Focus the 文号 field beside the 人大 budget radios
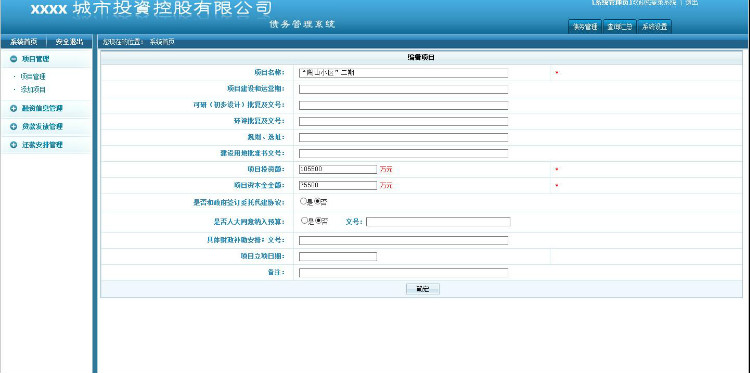This screenshot has width=750, height=373. coord(438,222)
